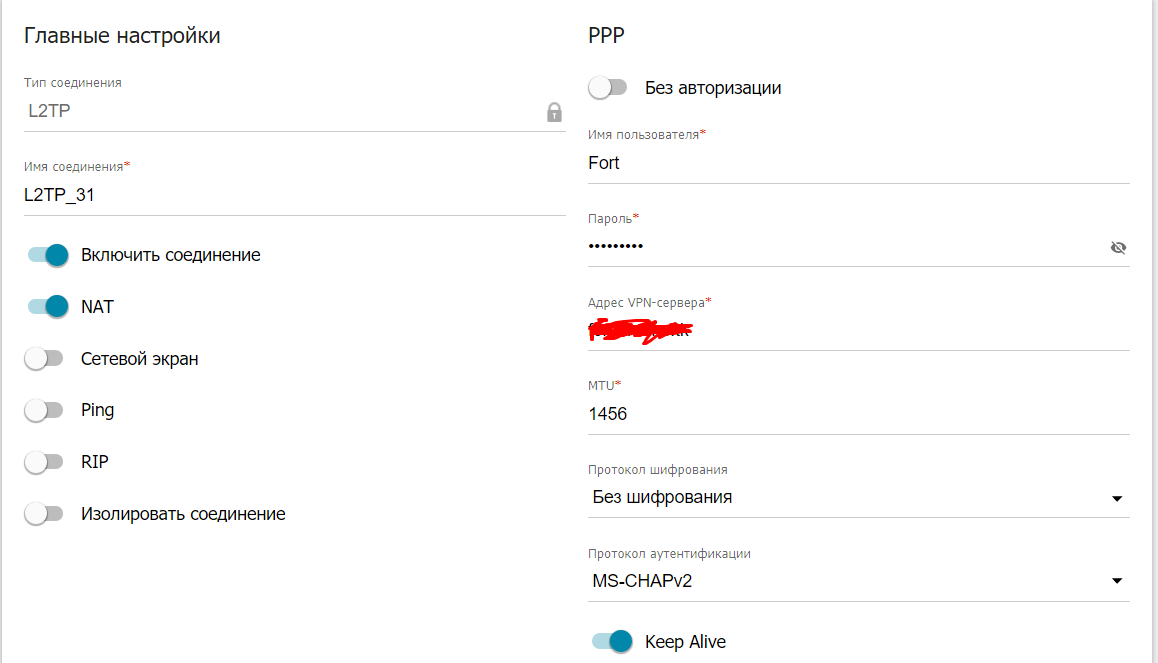This screenshot has width=1158, height=663.
Task: Click the MTU field showing 1456
Action: (858, 414)
